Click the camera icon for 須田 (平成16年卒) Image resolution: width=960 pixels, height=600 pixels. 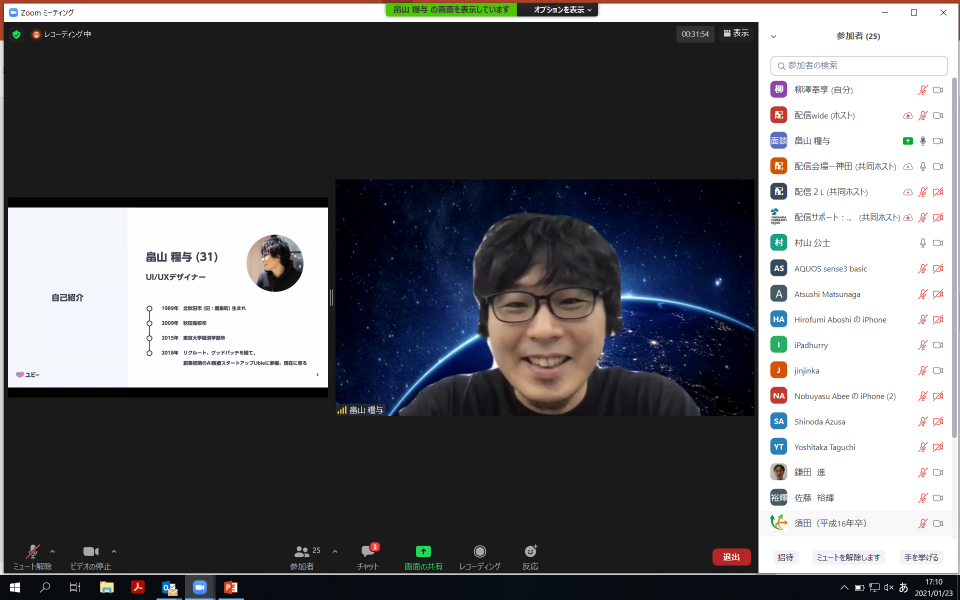point(938,523)
